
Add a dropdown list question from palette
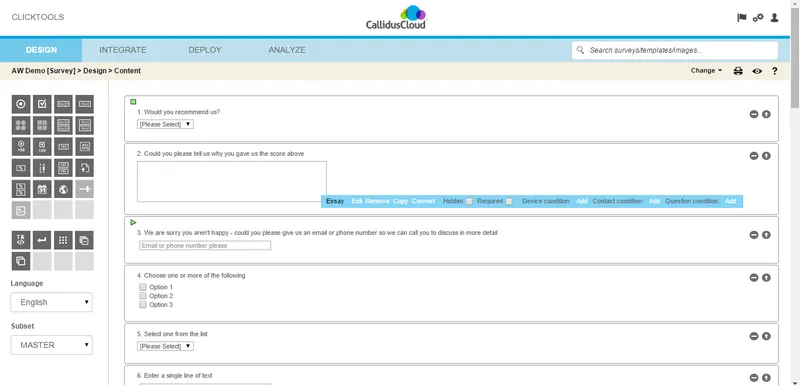coord(63,104)
